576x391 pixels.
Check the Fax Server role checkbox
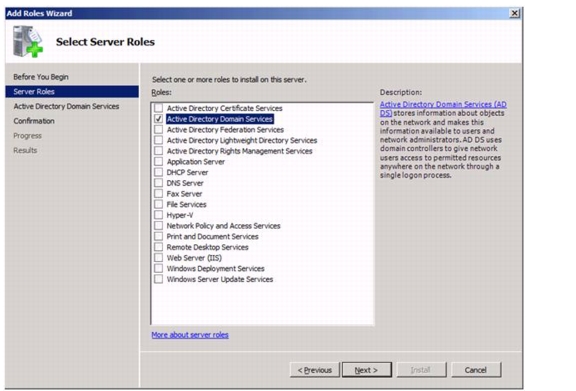tap(158, 193)
